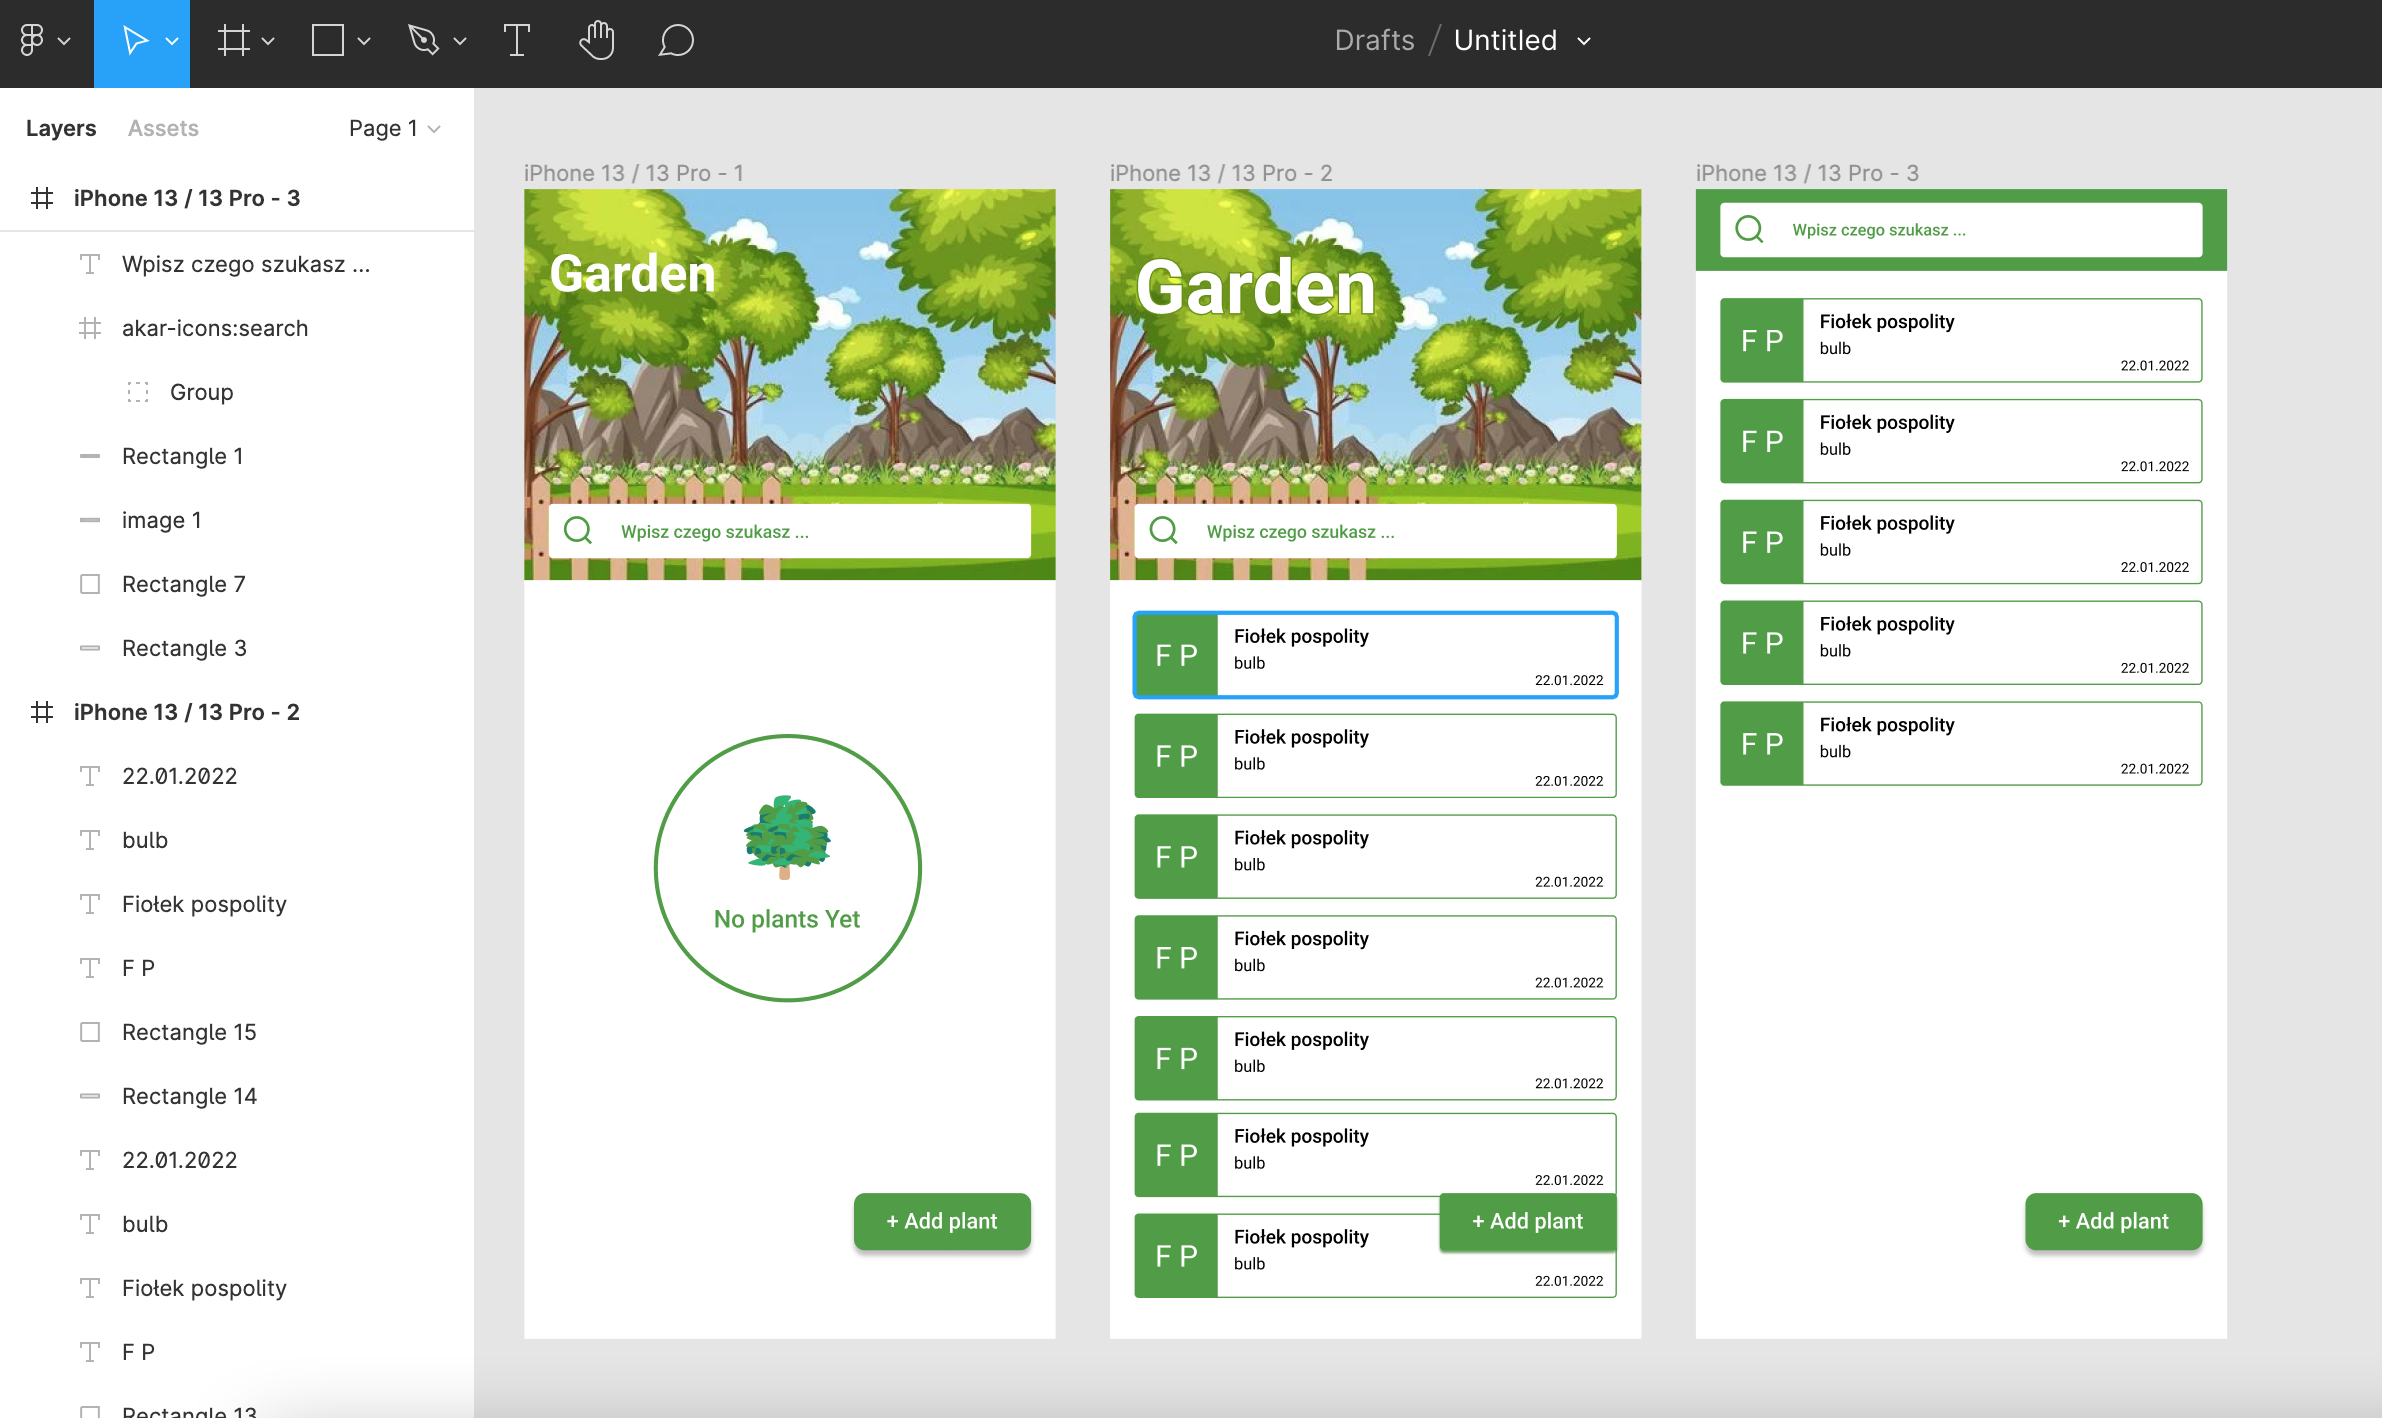The image size is (2382, 1418).
Task: Select the Text tool
Action: (x=517, y=40)
